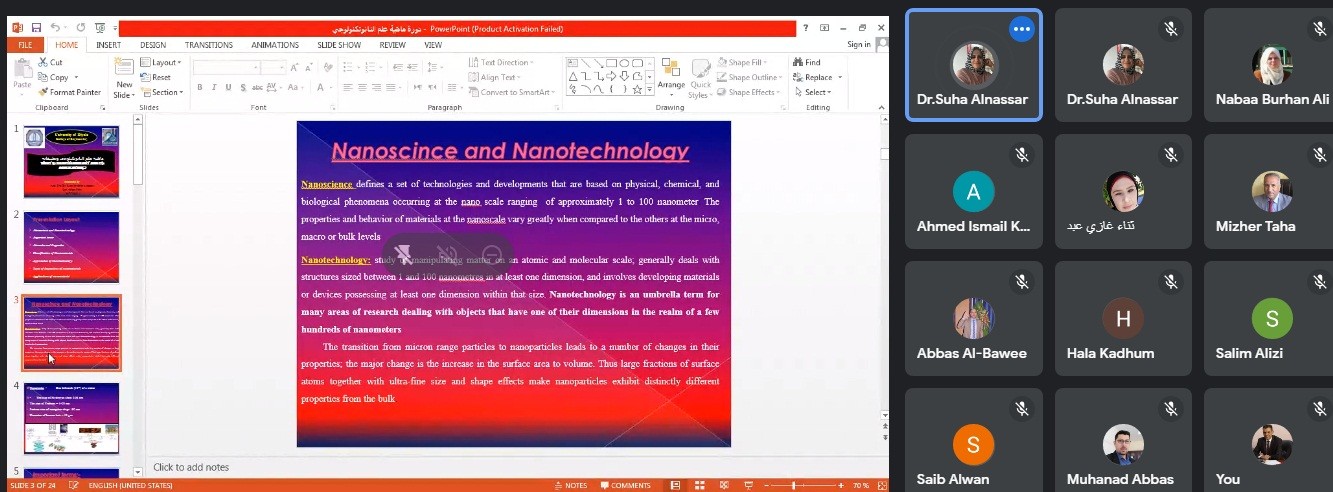Open the Clipboard pane launcher
The image size is (1333, 492).
(x=102, y=107)
